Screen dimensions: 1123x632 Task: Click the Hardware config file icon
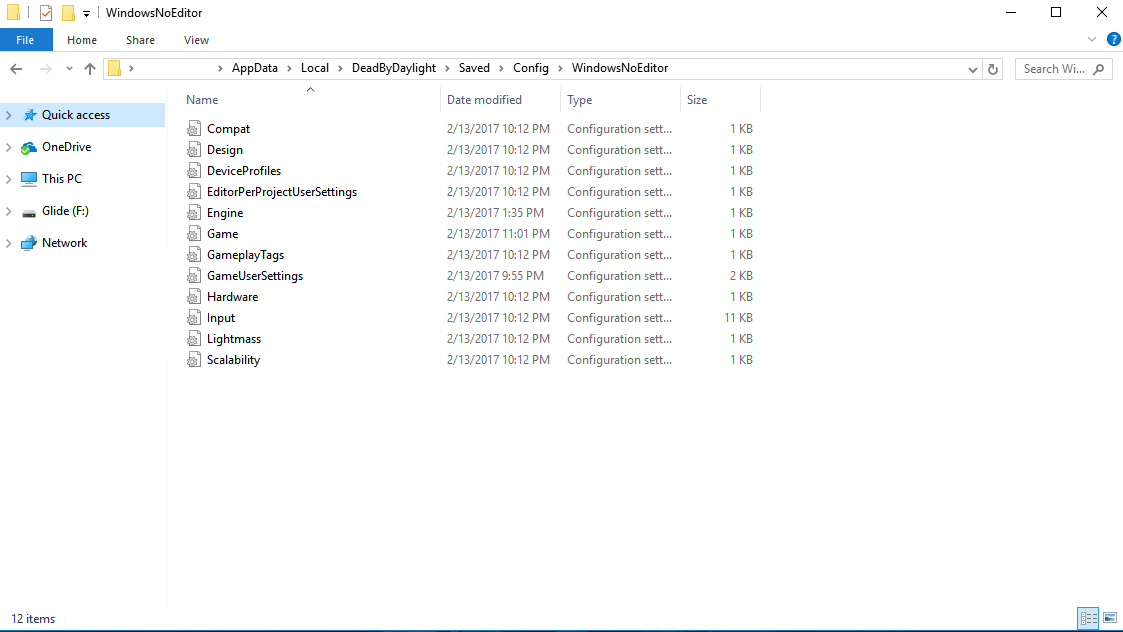[194, 297]
